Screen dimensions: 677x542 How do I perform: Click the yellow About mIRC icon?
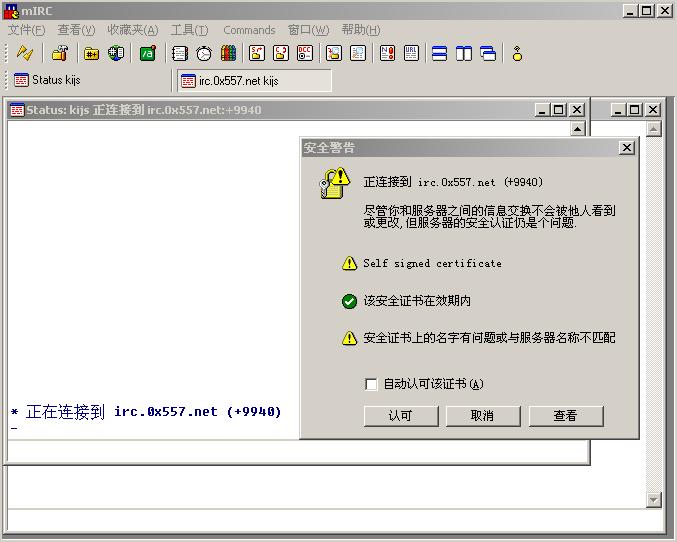517,54
